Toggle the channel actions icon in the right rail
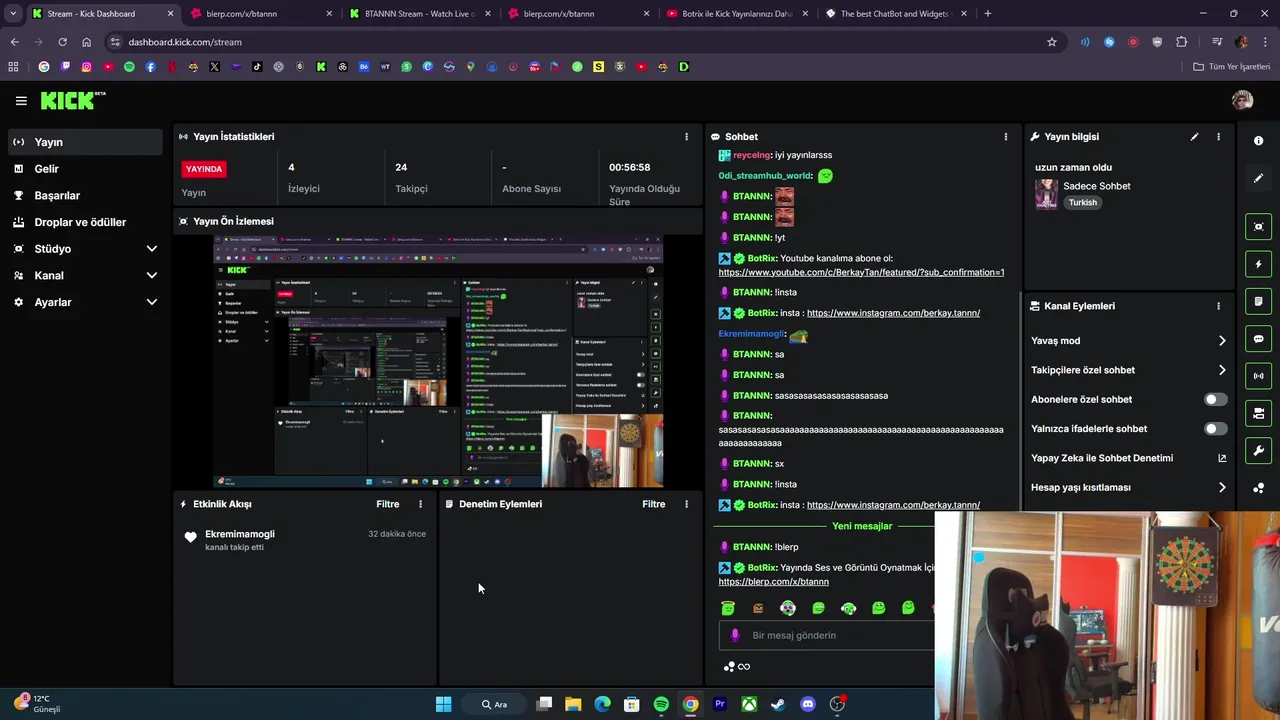The image size is (1280, 720). point(1258,413)
